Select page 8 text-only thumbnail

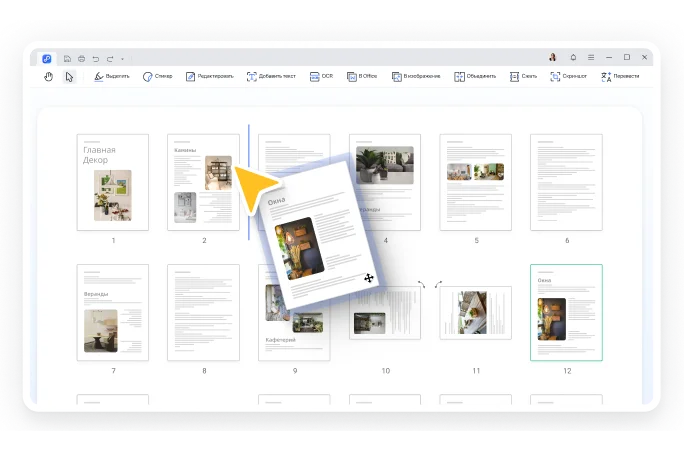pyautogui.click(x=203, y=312)
